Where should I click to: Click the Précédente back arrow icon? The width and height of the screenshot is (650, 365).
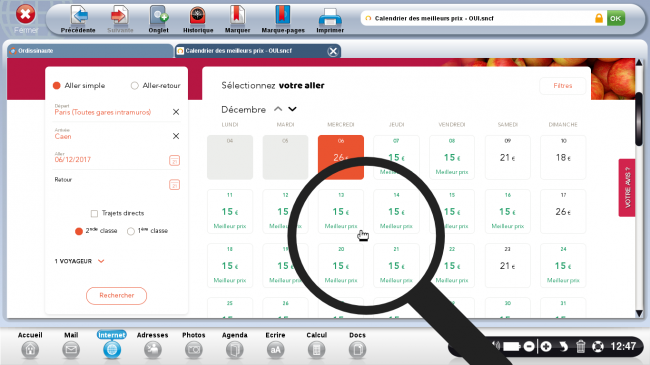pyautogui.click(x=78, y=16)
